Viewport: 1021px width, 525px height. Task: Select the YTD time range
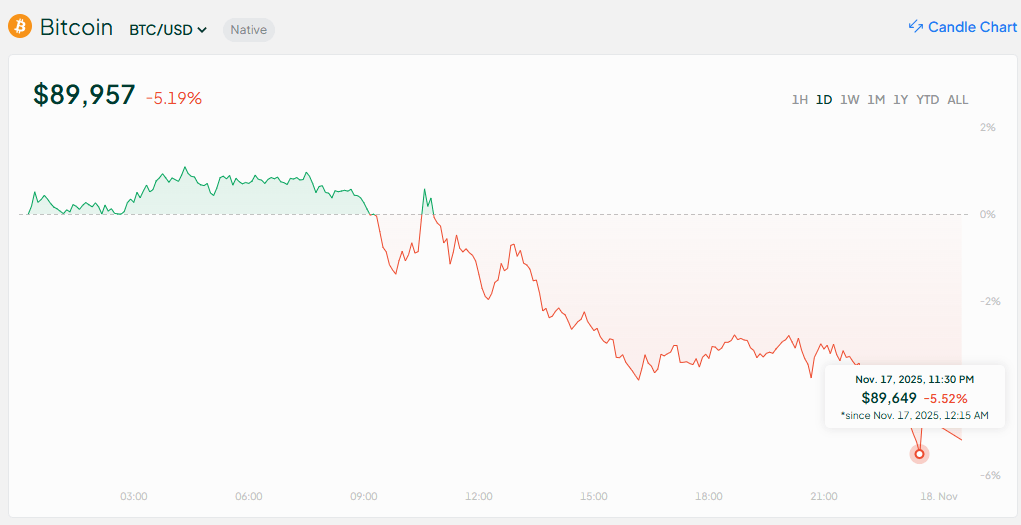tap(928, 100)
